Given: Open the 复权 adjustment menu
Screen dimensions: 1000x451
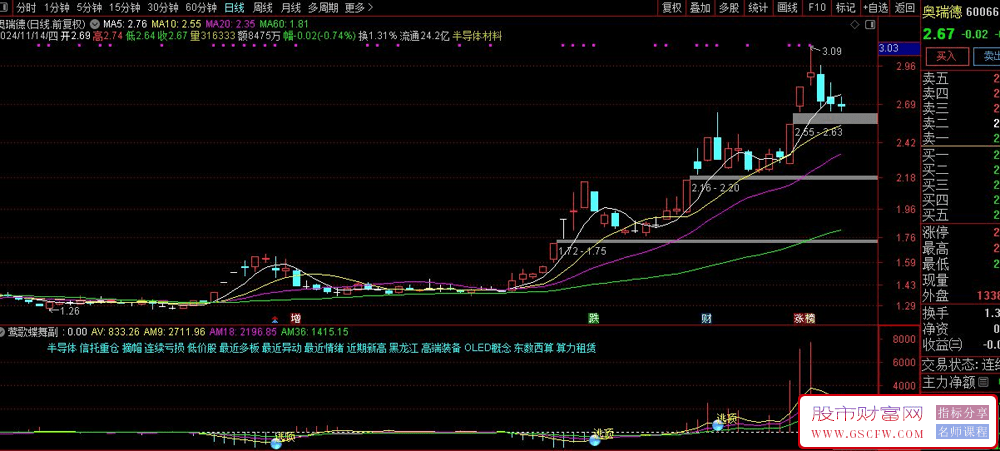Looking at the screenshot, I should [x=672, y=8].
